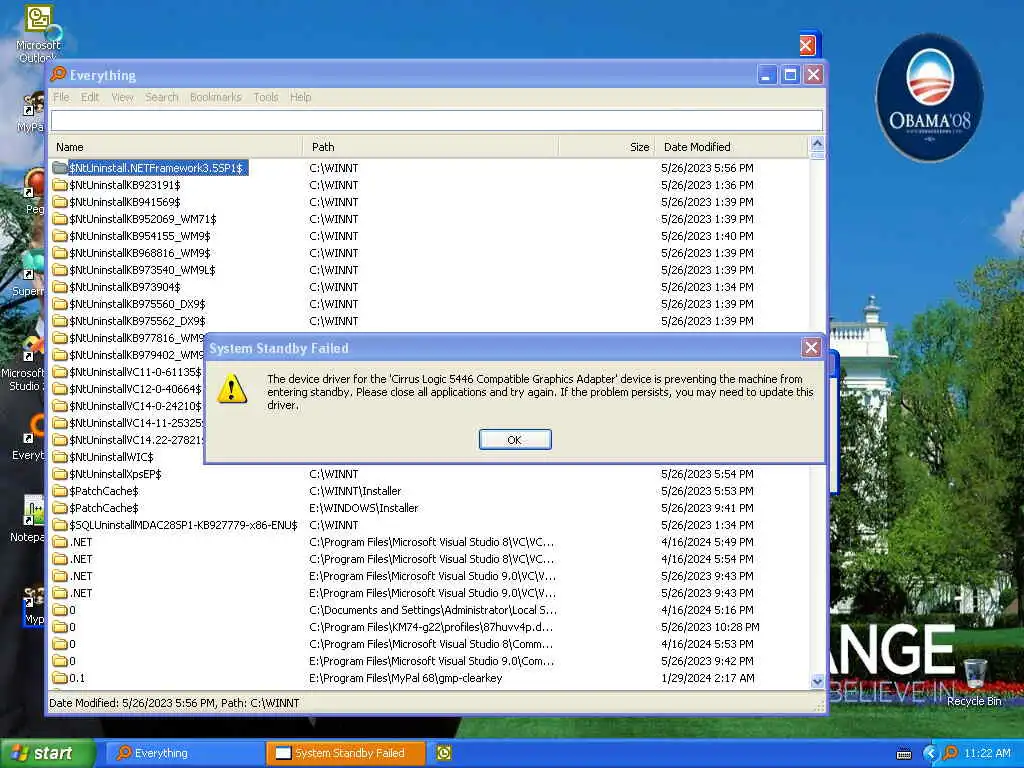Viewport: 1024px width, 768px height.
Task: Select folder icon of $NtUninstallXpsEP$
Action: [60, 473]
